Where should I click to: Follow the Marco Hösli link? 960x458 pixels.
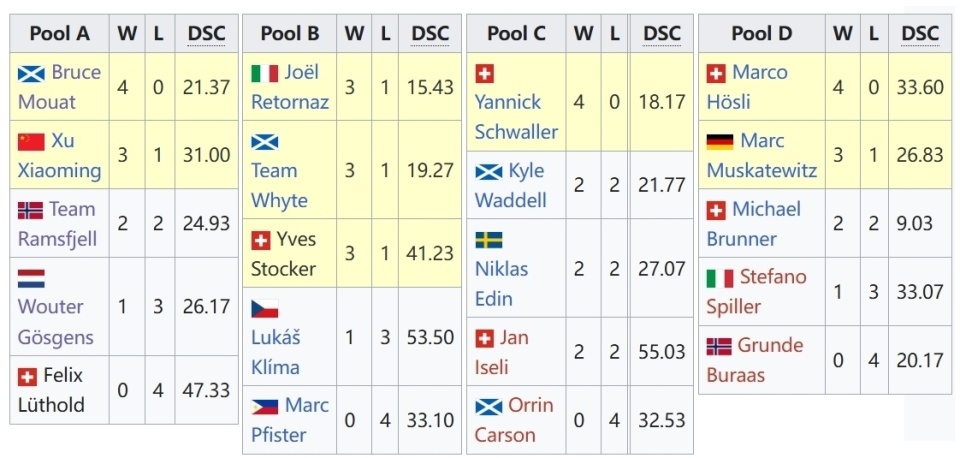(748, 86)
